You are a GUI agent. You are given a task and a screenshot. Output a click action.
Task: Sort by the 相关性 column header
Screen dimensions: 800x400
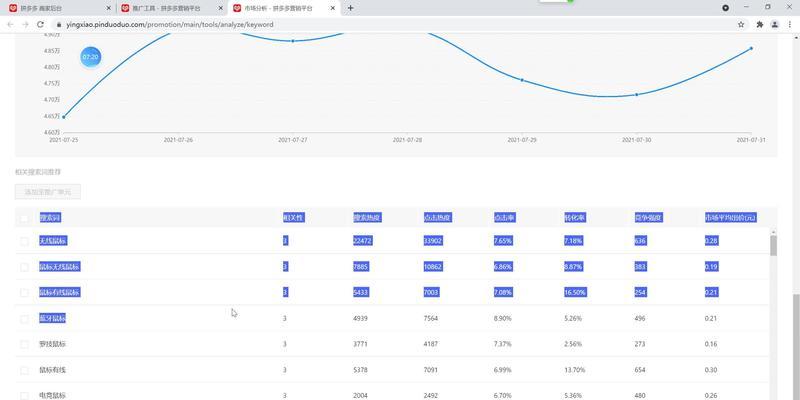pyautogui.click(x=293, y=218)
